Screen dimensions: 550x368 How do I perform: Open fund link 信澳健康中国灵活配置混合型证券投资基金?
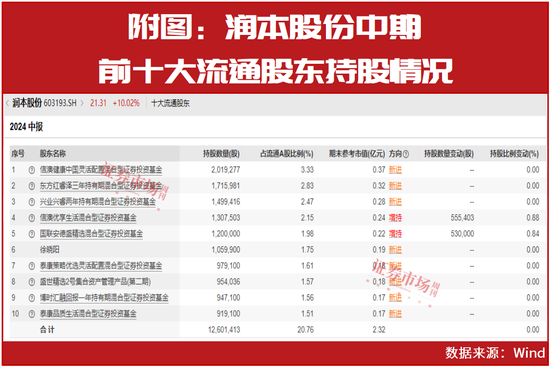(101, 170)
